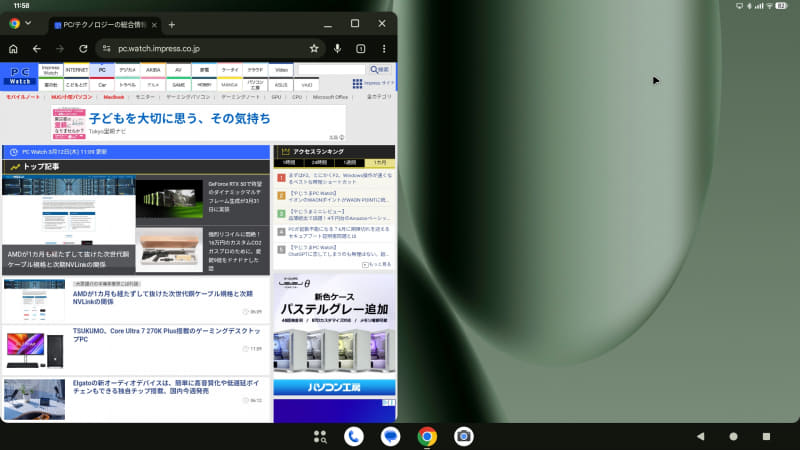Click もっと見る under access ranking

[377, 264]
